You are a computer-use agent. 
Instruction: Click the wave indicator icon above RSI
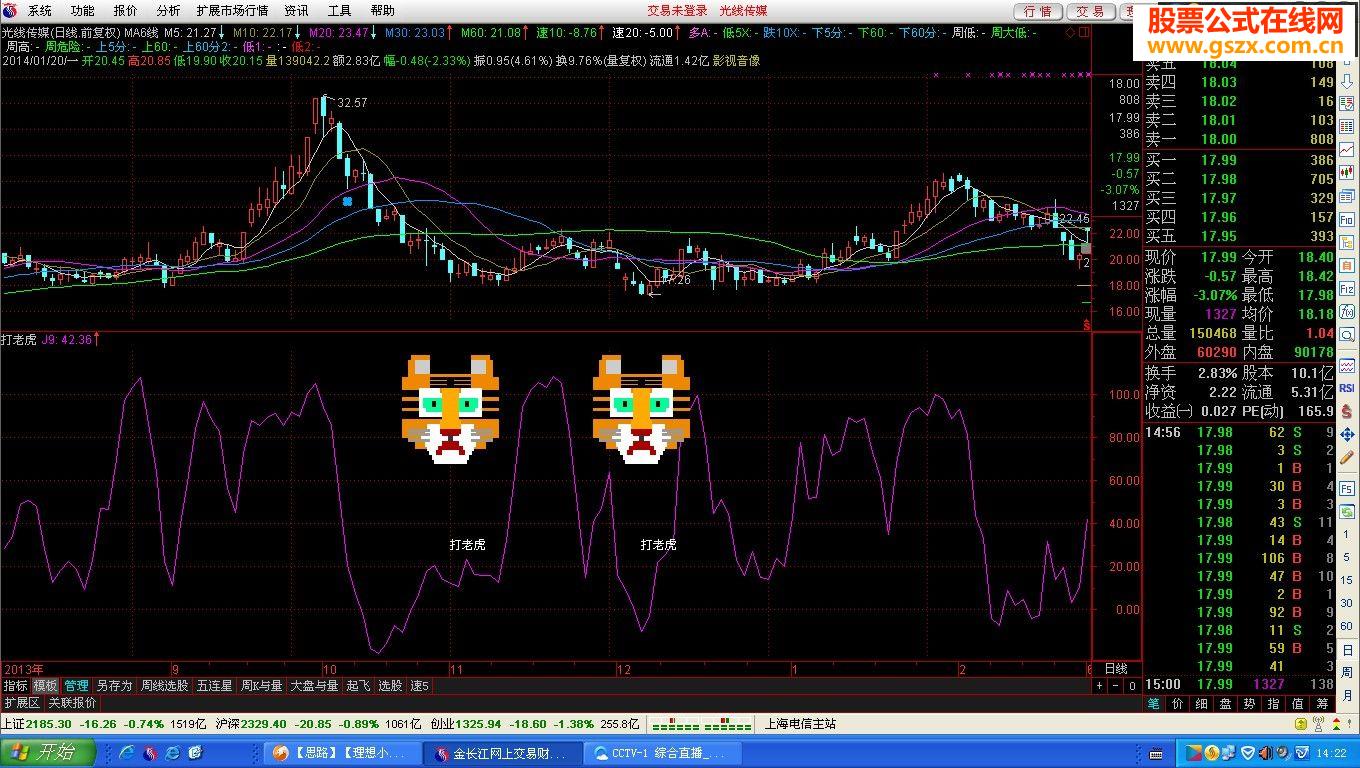click(1346, 365)
